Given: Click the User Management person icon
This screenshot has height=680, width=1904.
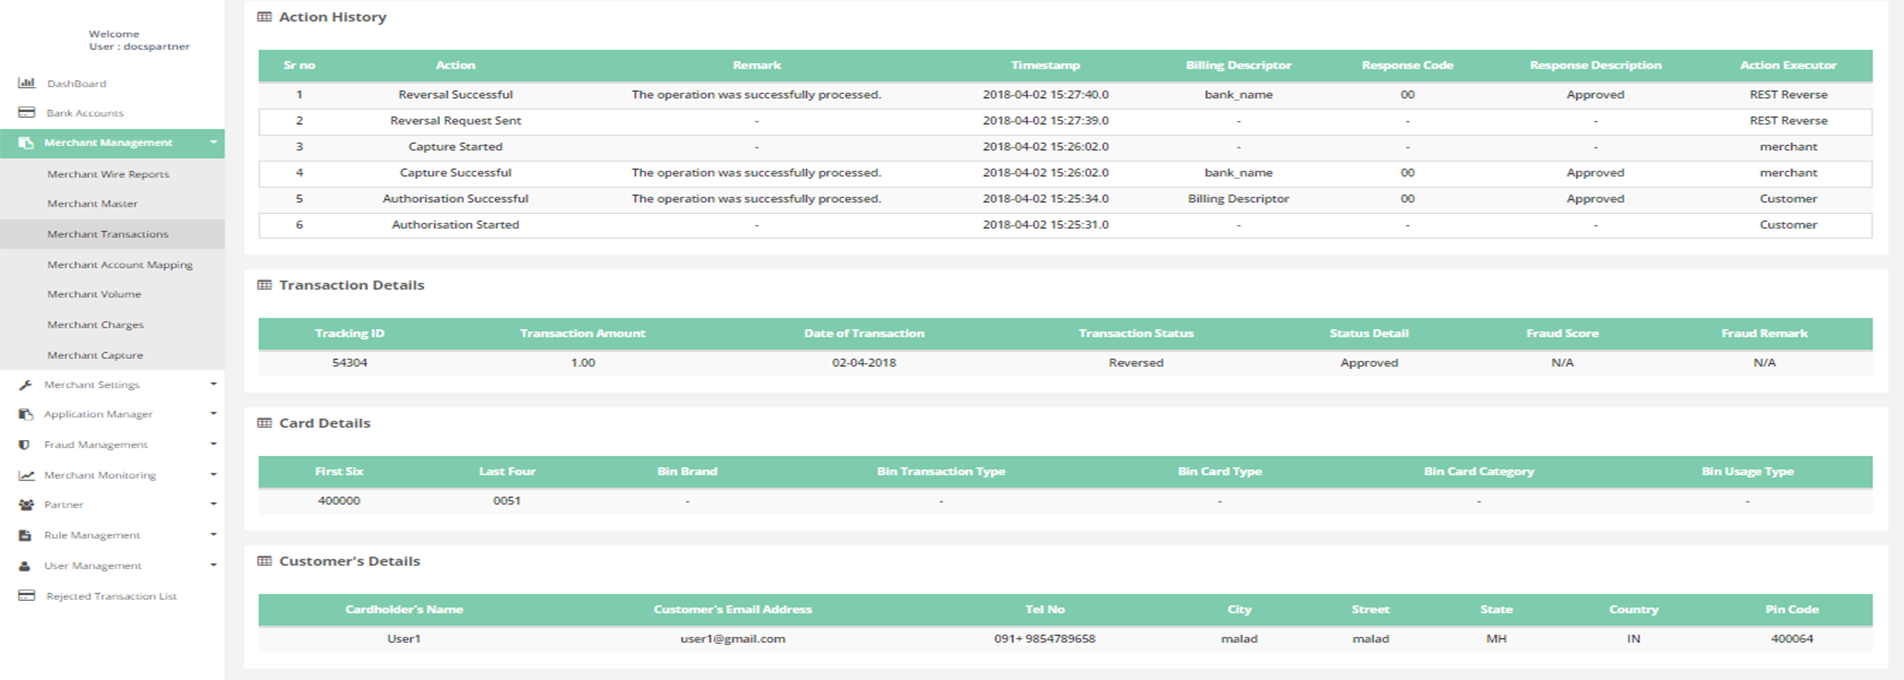Looking at the screenshot, I should click(25, 566).
